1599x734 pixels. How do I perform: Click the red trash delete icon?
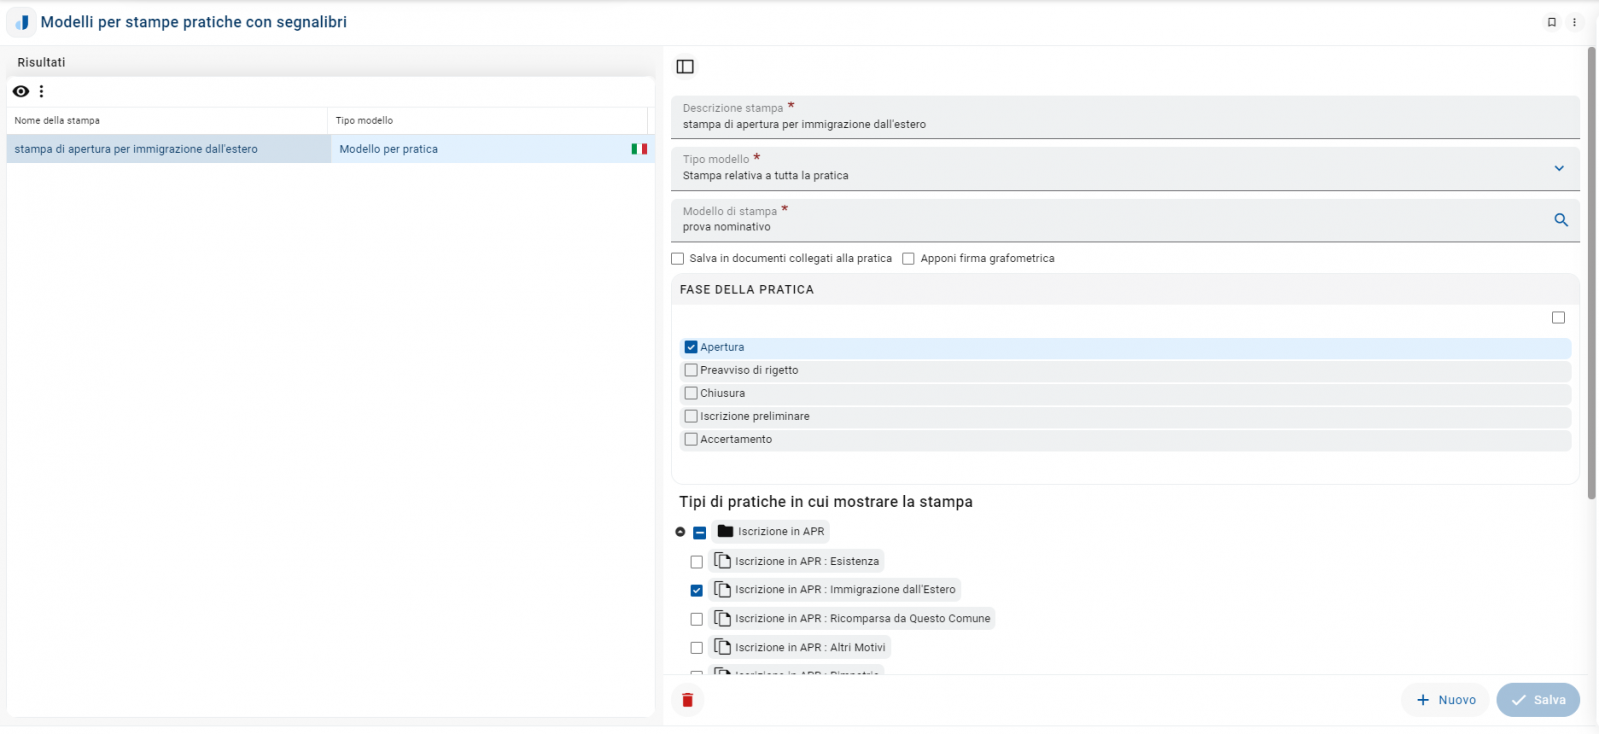(687, 700)
